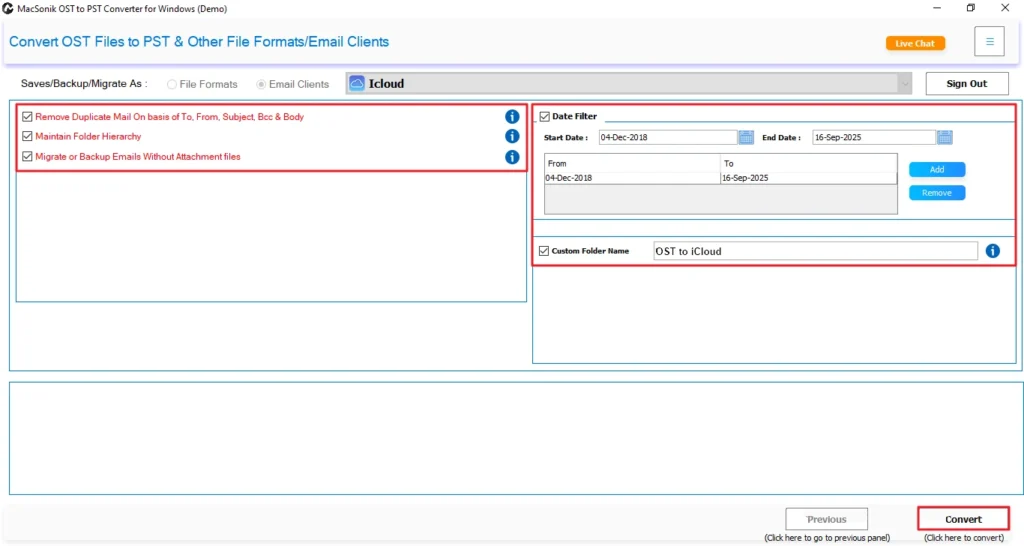1024x546 pixels.
Task: Open Live Chat support
Action: [x=915, y=43]
